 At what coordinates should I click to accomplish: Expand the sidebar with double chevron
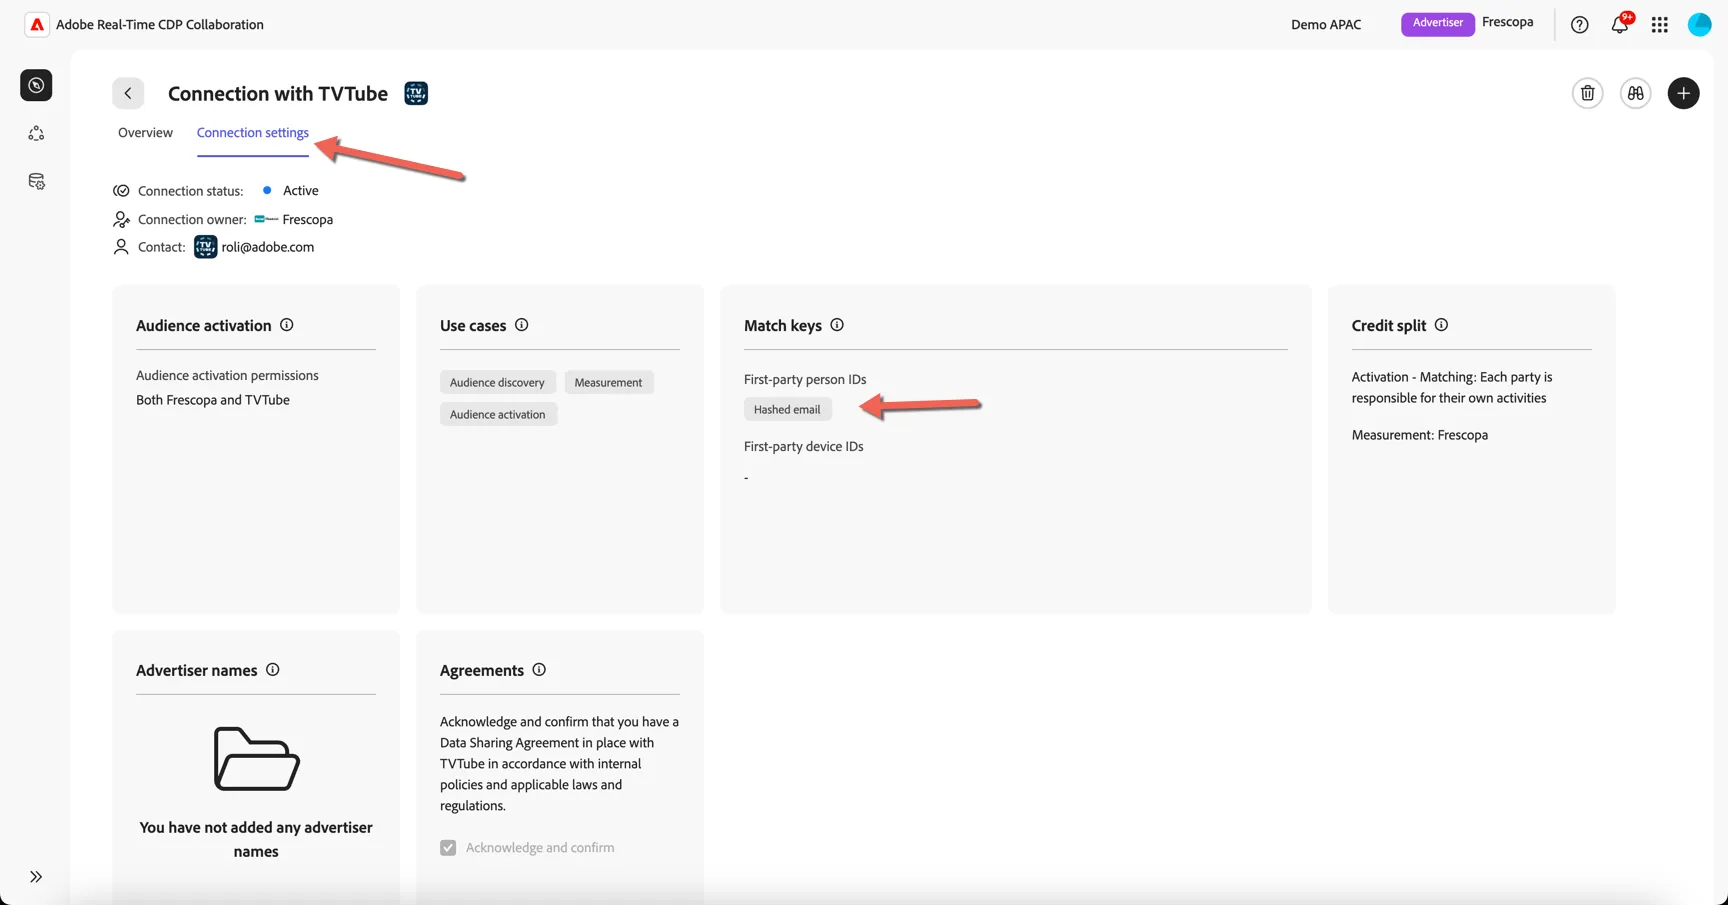point(36,877)
